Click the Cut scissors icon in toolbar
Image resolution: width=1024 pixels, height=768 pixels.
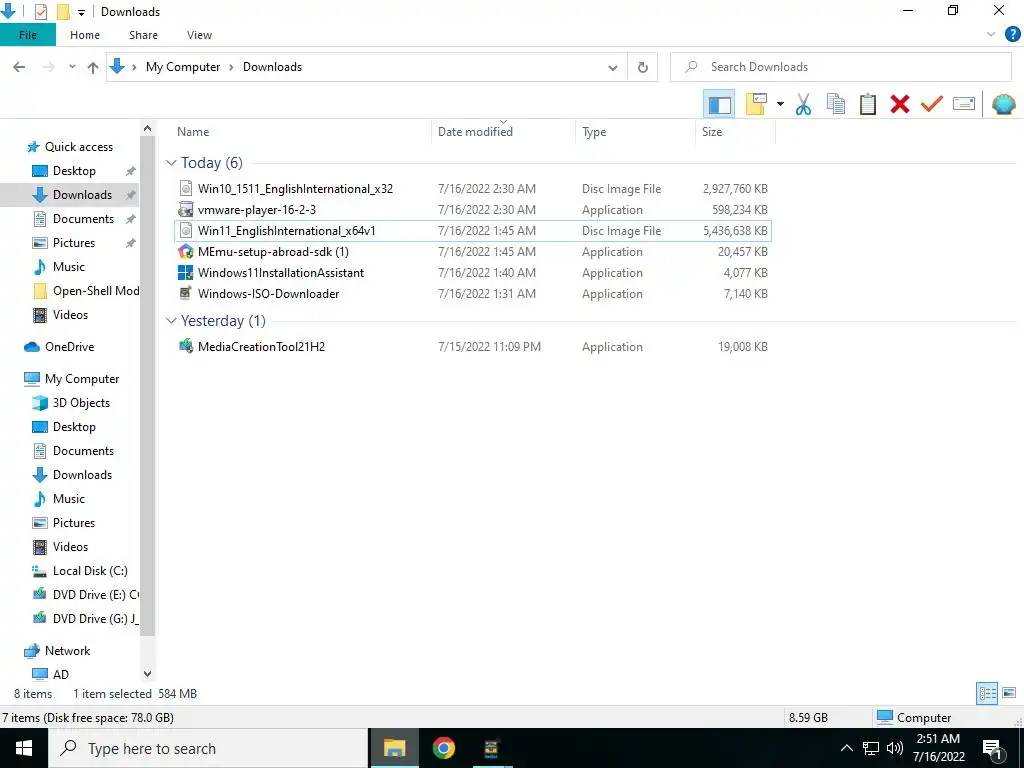(803, 104)
